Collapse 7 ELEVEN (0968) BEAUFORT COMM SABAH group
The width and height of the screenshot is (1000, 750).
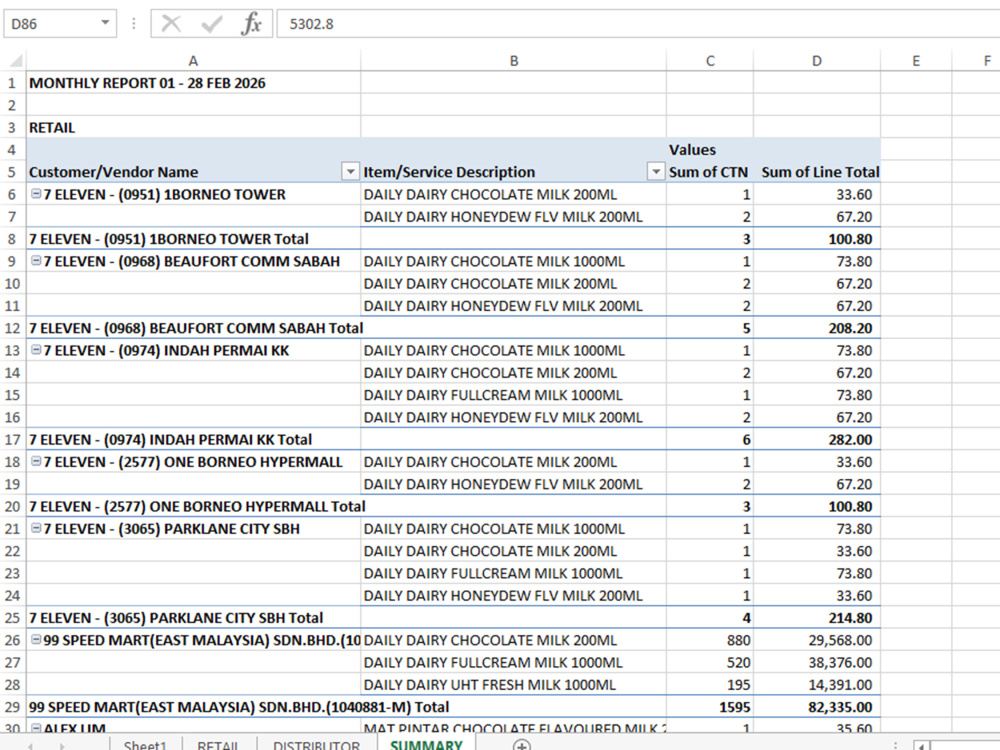36,261
